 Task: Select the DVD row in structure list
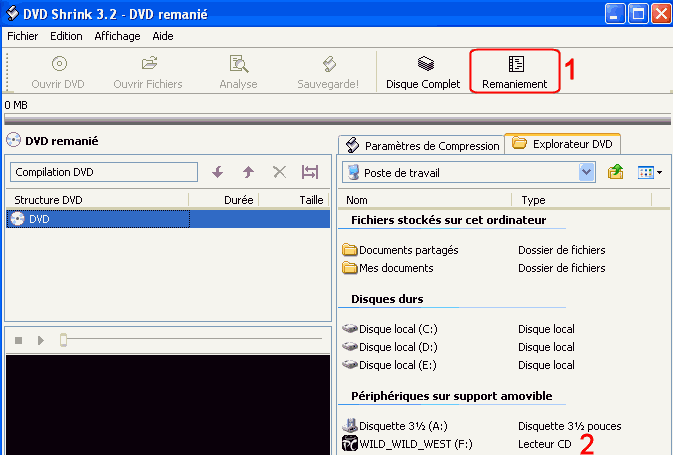point(168,219)
